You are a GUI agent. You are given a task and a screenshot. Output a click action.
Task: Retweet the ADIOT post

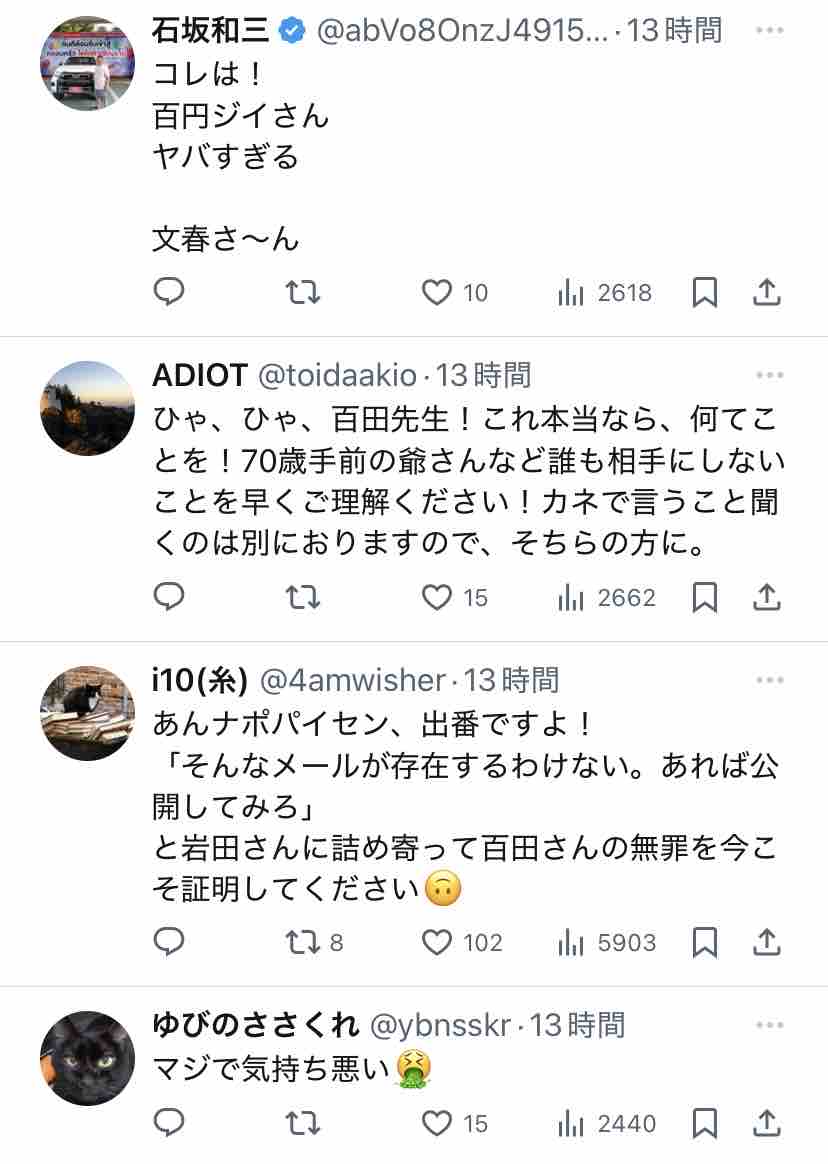(x=303, y=597)
